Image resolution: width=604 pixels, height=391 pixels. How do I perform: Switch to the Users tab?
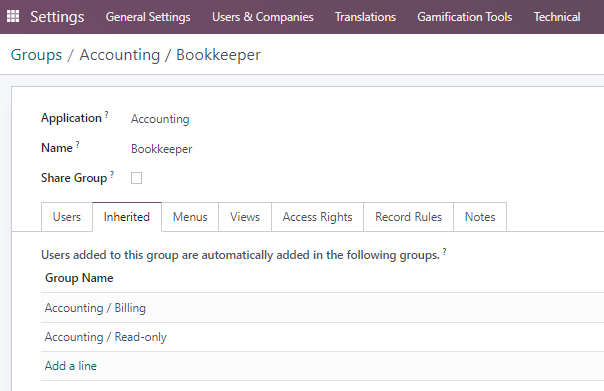(67, 217)
